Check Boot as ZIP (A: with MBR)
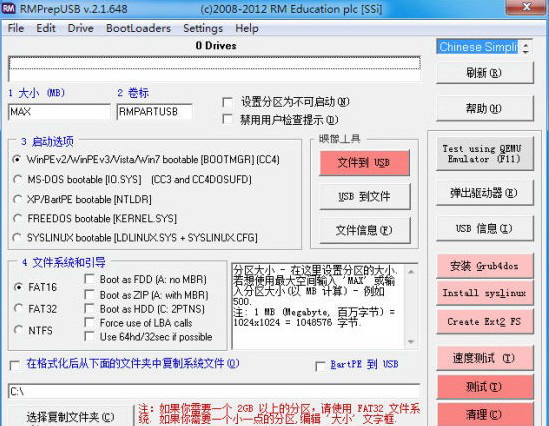Screen dimensions: 549x426 (x=90, y=295)
